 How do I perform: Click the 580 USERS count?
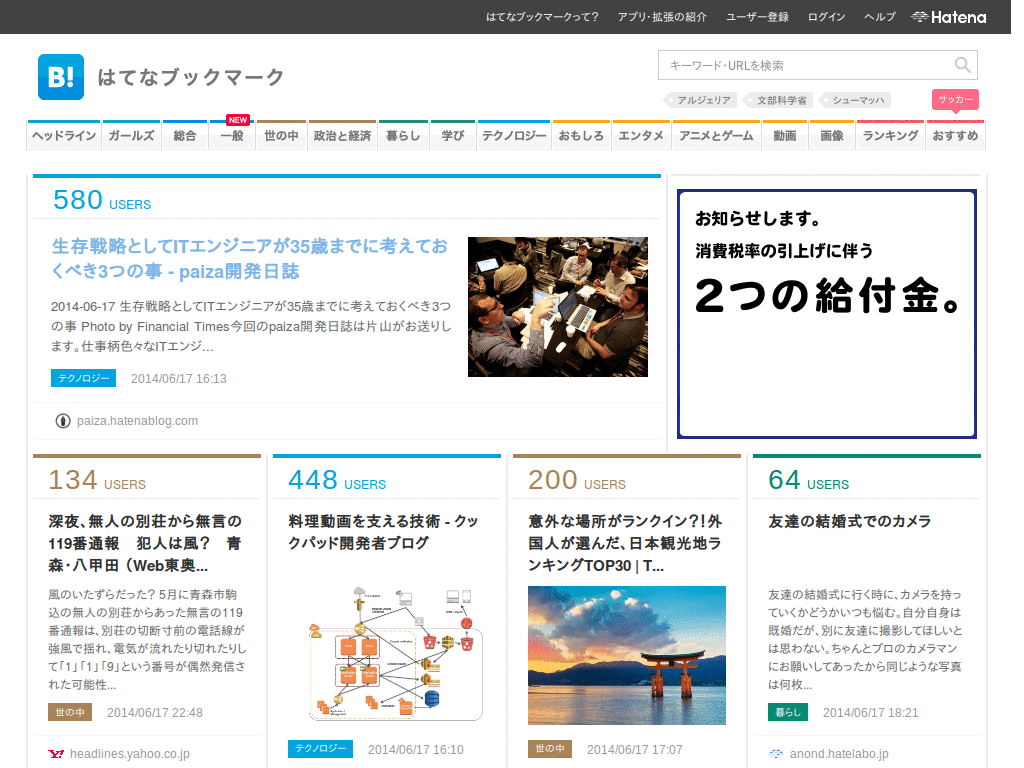pyautogui.click(x=102, y=200)
